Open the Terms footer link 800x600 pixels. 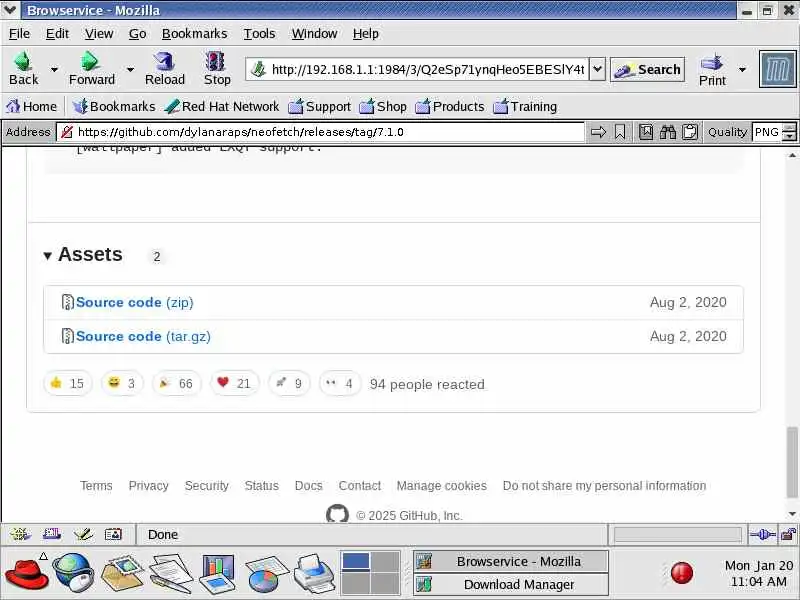[96, 486]
